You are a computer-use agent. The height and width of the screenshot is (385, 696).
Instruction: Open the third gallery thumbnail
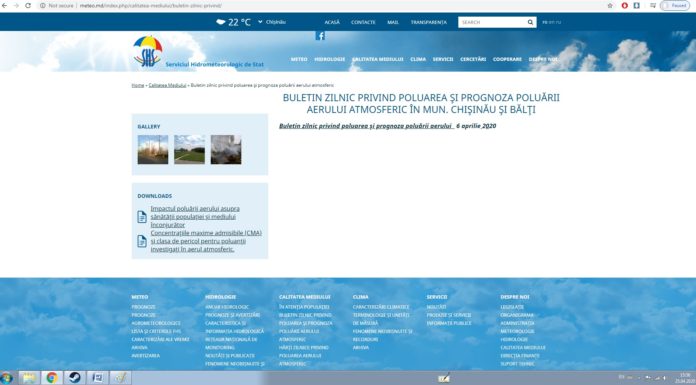click(x=226, y=150)
